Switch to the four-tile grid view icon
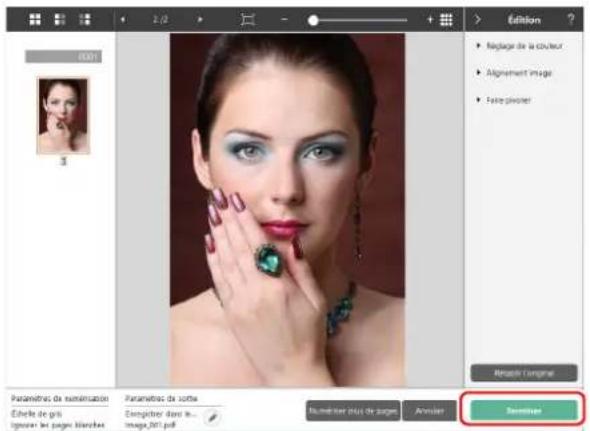The height and width of the screenshot is (431, 590). coord(35,20)
